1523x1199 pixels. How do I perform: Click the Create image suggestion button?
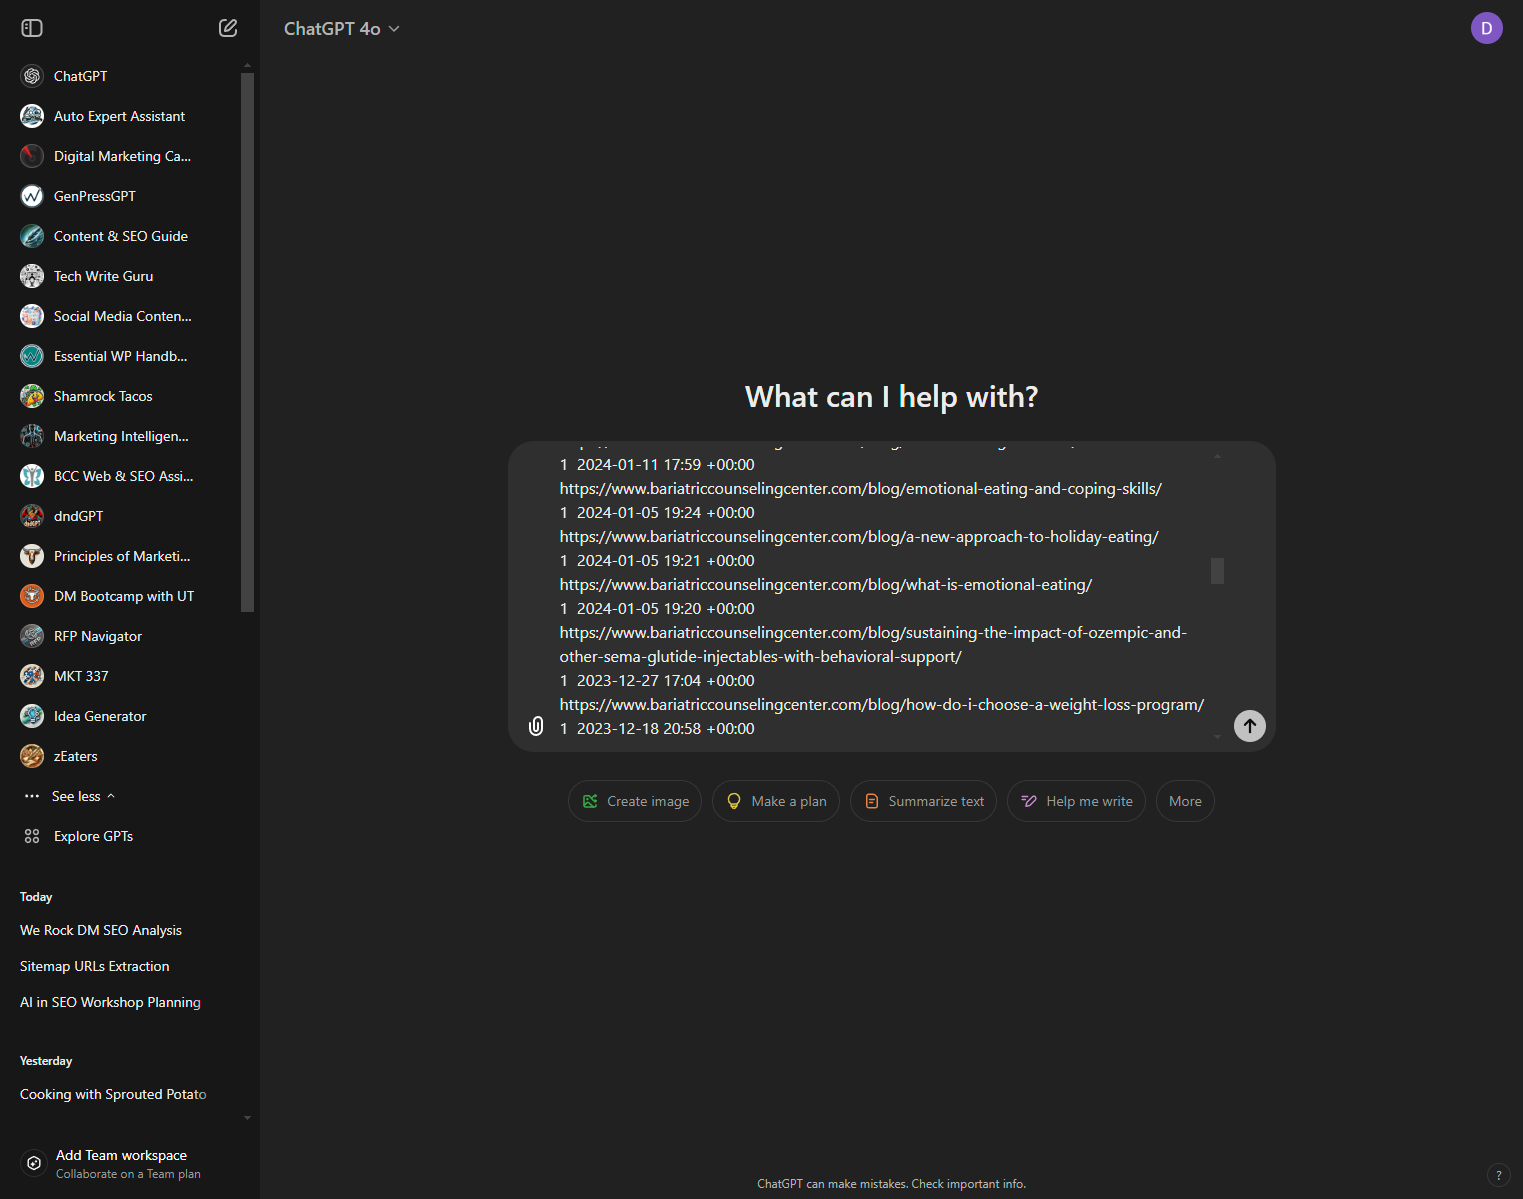point(635,801)
